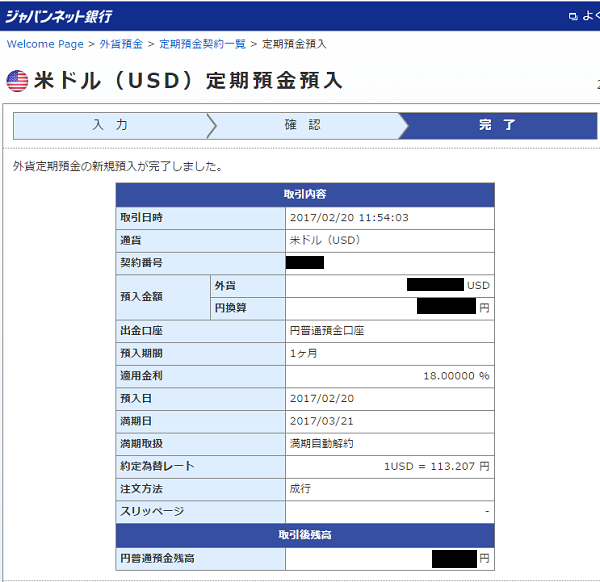Click the 取引後残高 section header
The image size is (600, 582).
[x=305, y=535]
